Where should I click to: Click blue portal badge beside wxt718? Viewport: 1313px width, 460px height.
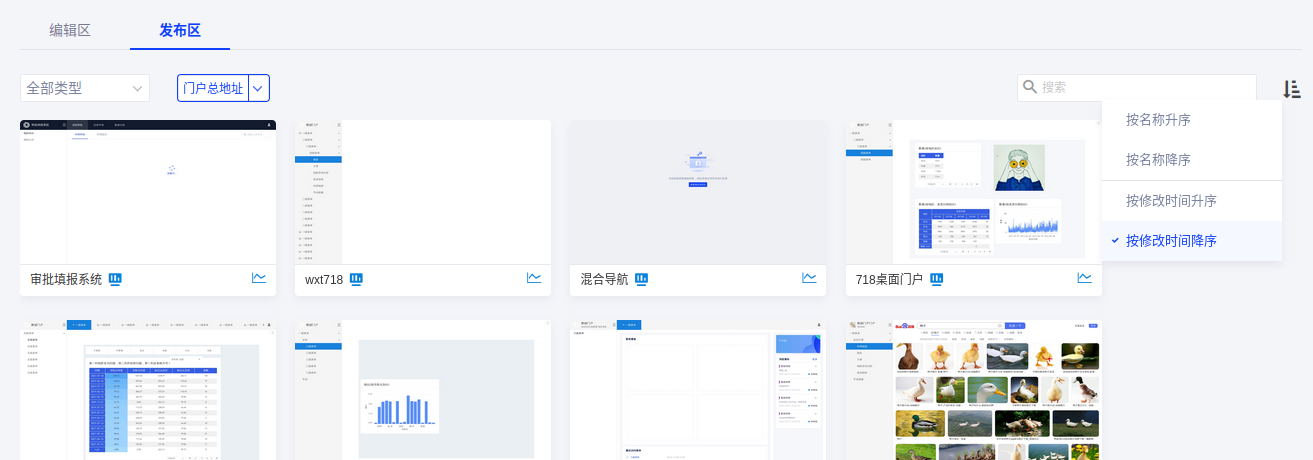(356, 279)
